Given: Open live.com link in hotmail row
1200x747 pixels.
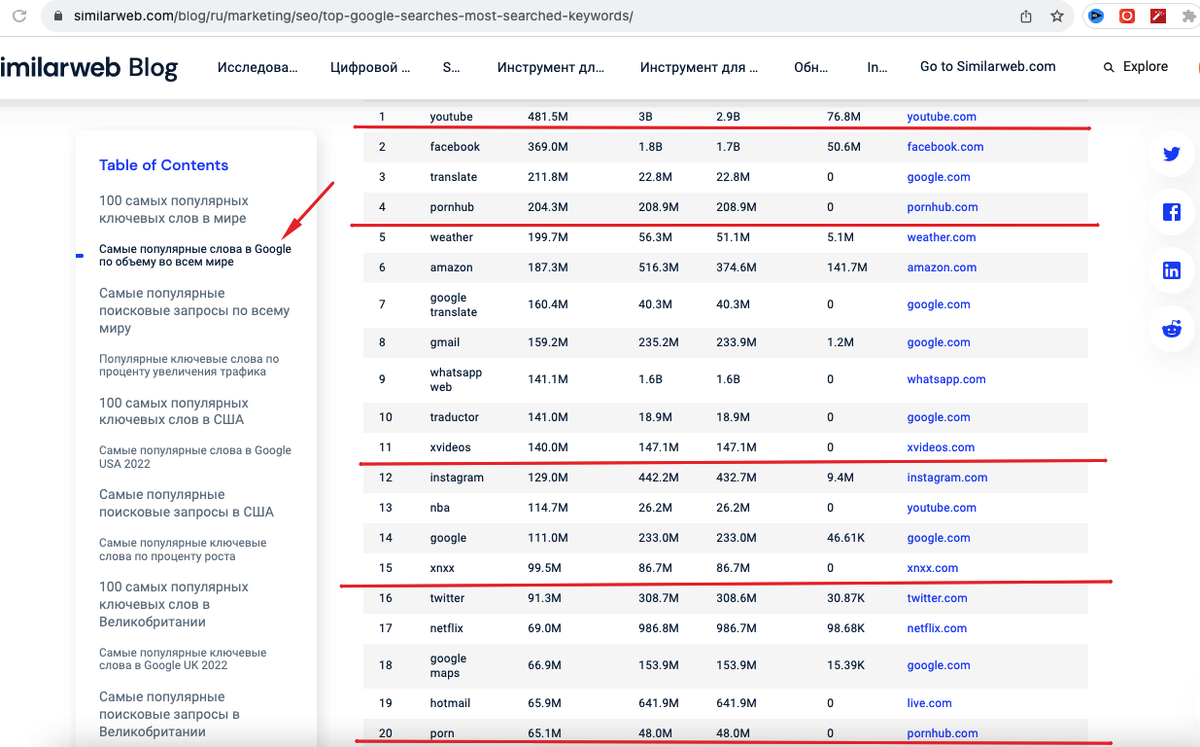Looking at the screenshot, I should (929, 703).
